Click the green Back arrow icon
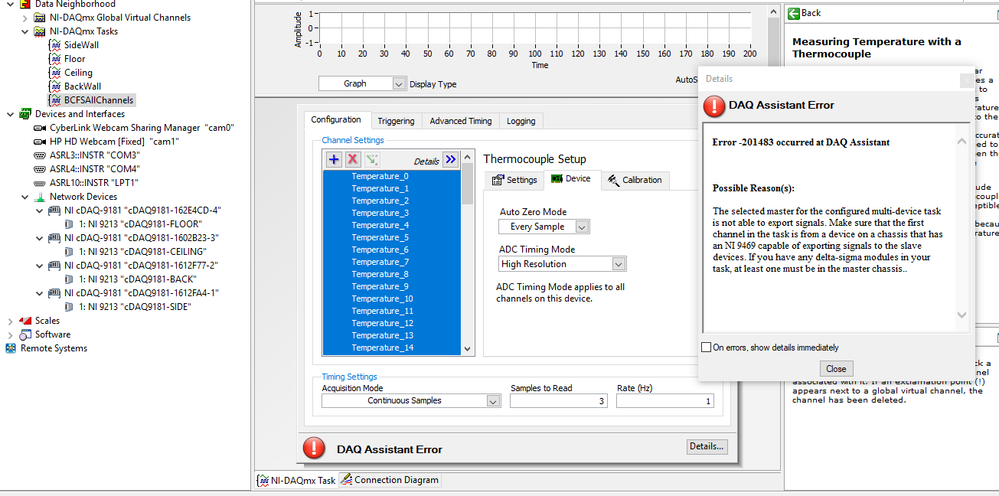 tap(794, 13)
